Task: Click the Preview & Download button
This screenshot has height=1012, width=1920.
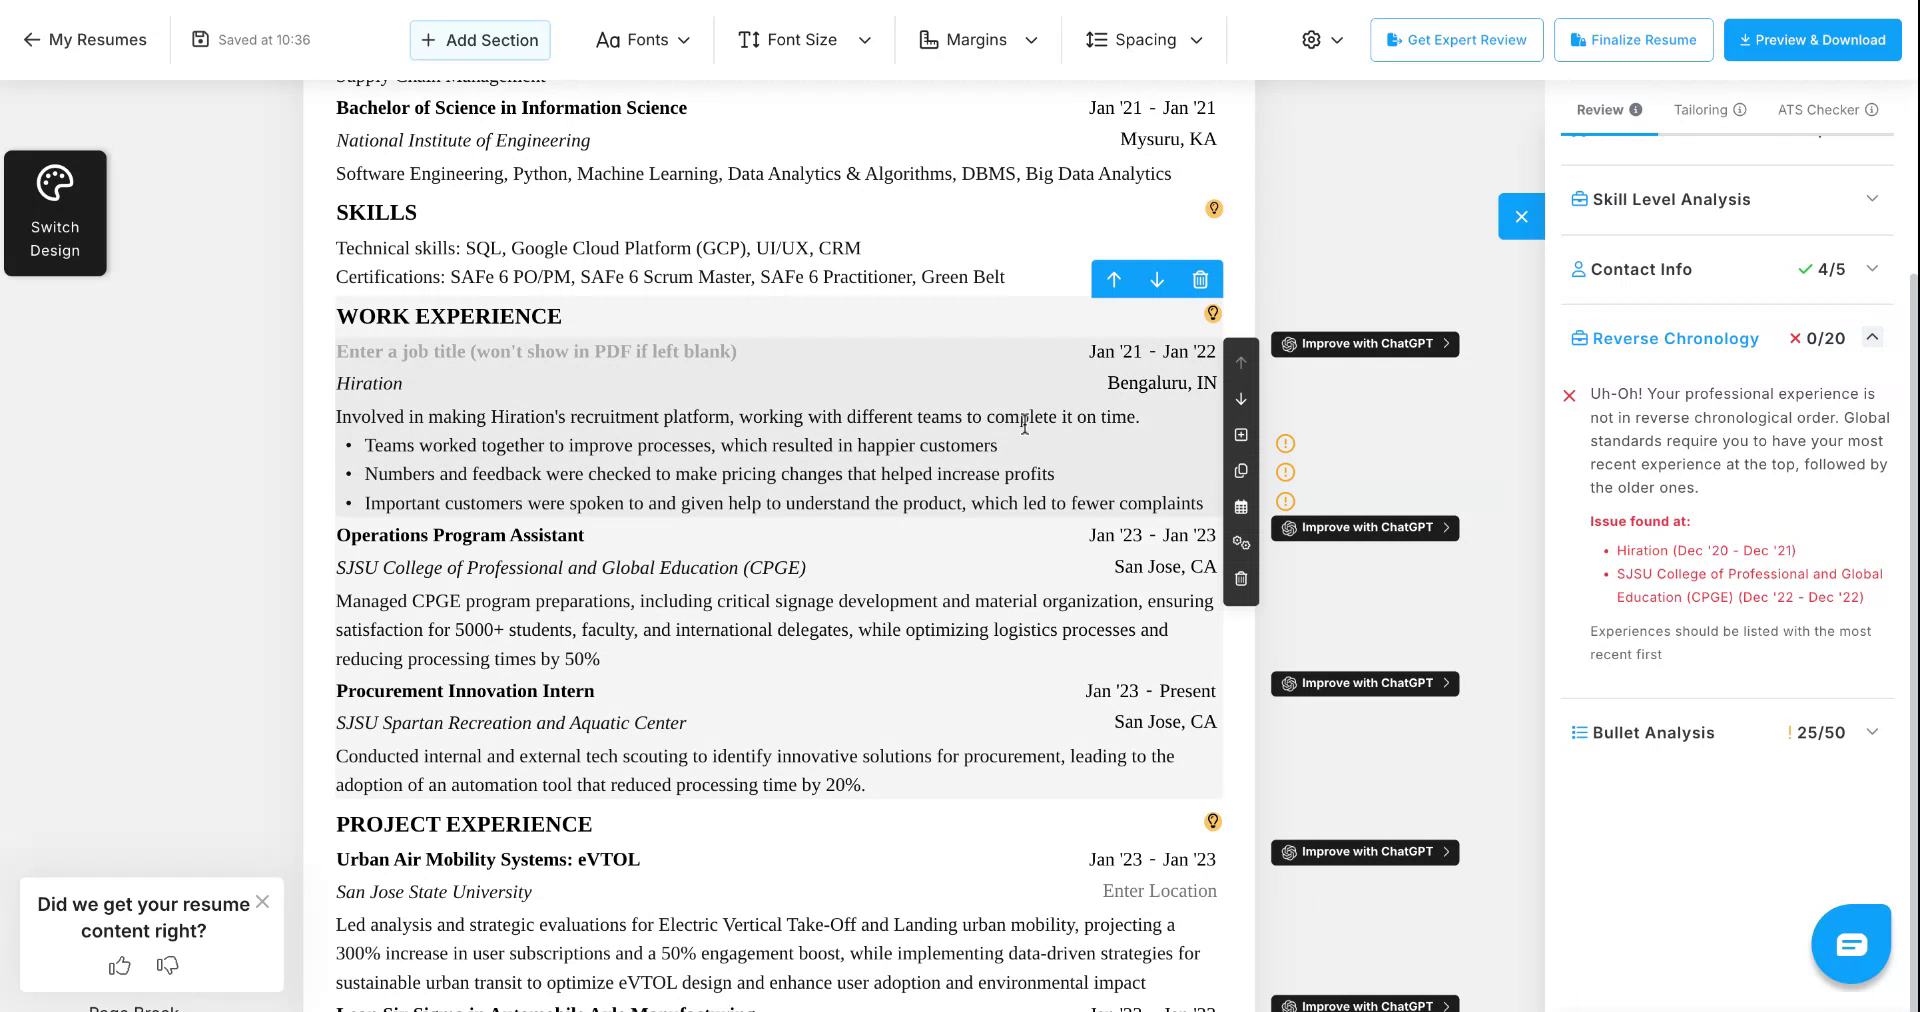Action: [x=1812, y=40]
